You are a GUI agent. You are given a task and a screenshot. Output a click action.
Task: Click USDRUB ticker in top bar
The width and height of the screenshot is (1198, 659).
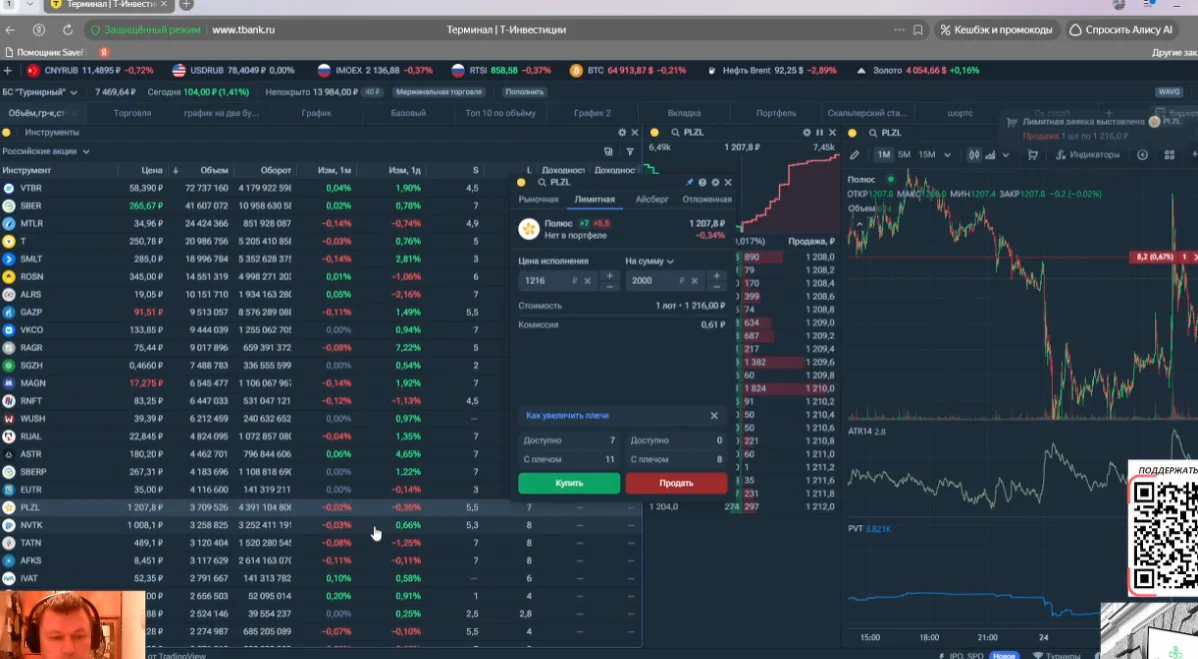(x=233, y=70)
